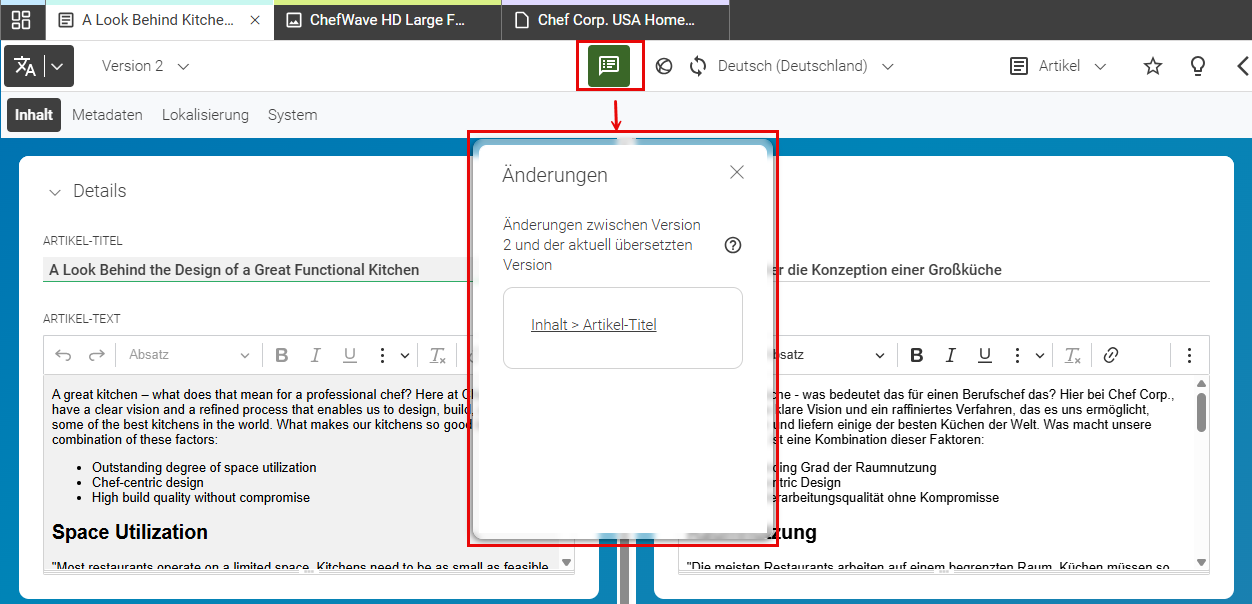This screenshot has width=1252, height=604.
Task: Click the 'High build quality without compromise' bullet
Action: point(201,497)
